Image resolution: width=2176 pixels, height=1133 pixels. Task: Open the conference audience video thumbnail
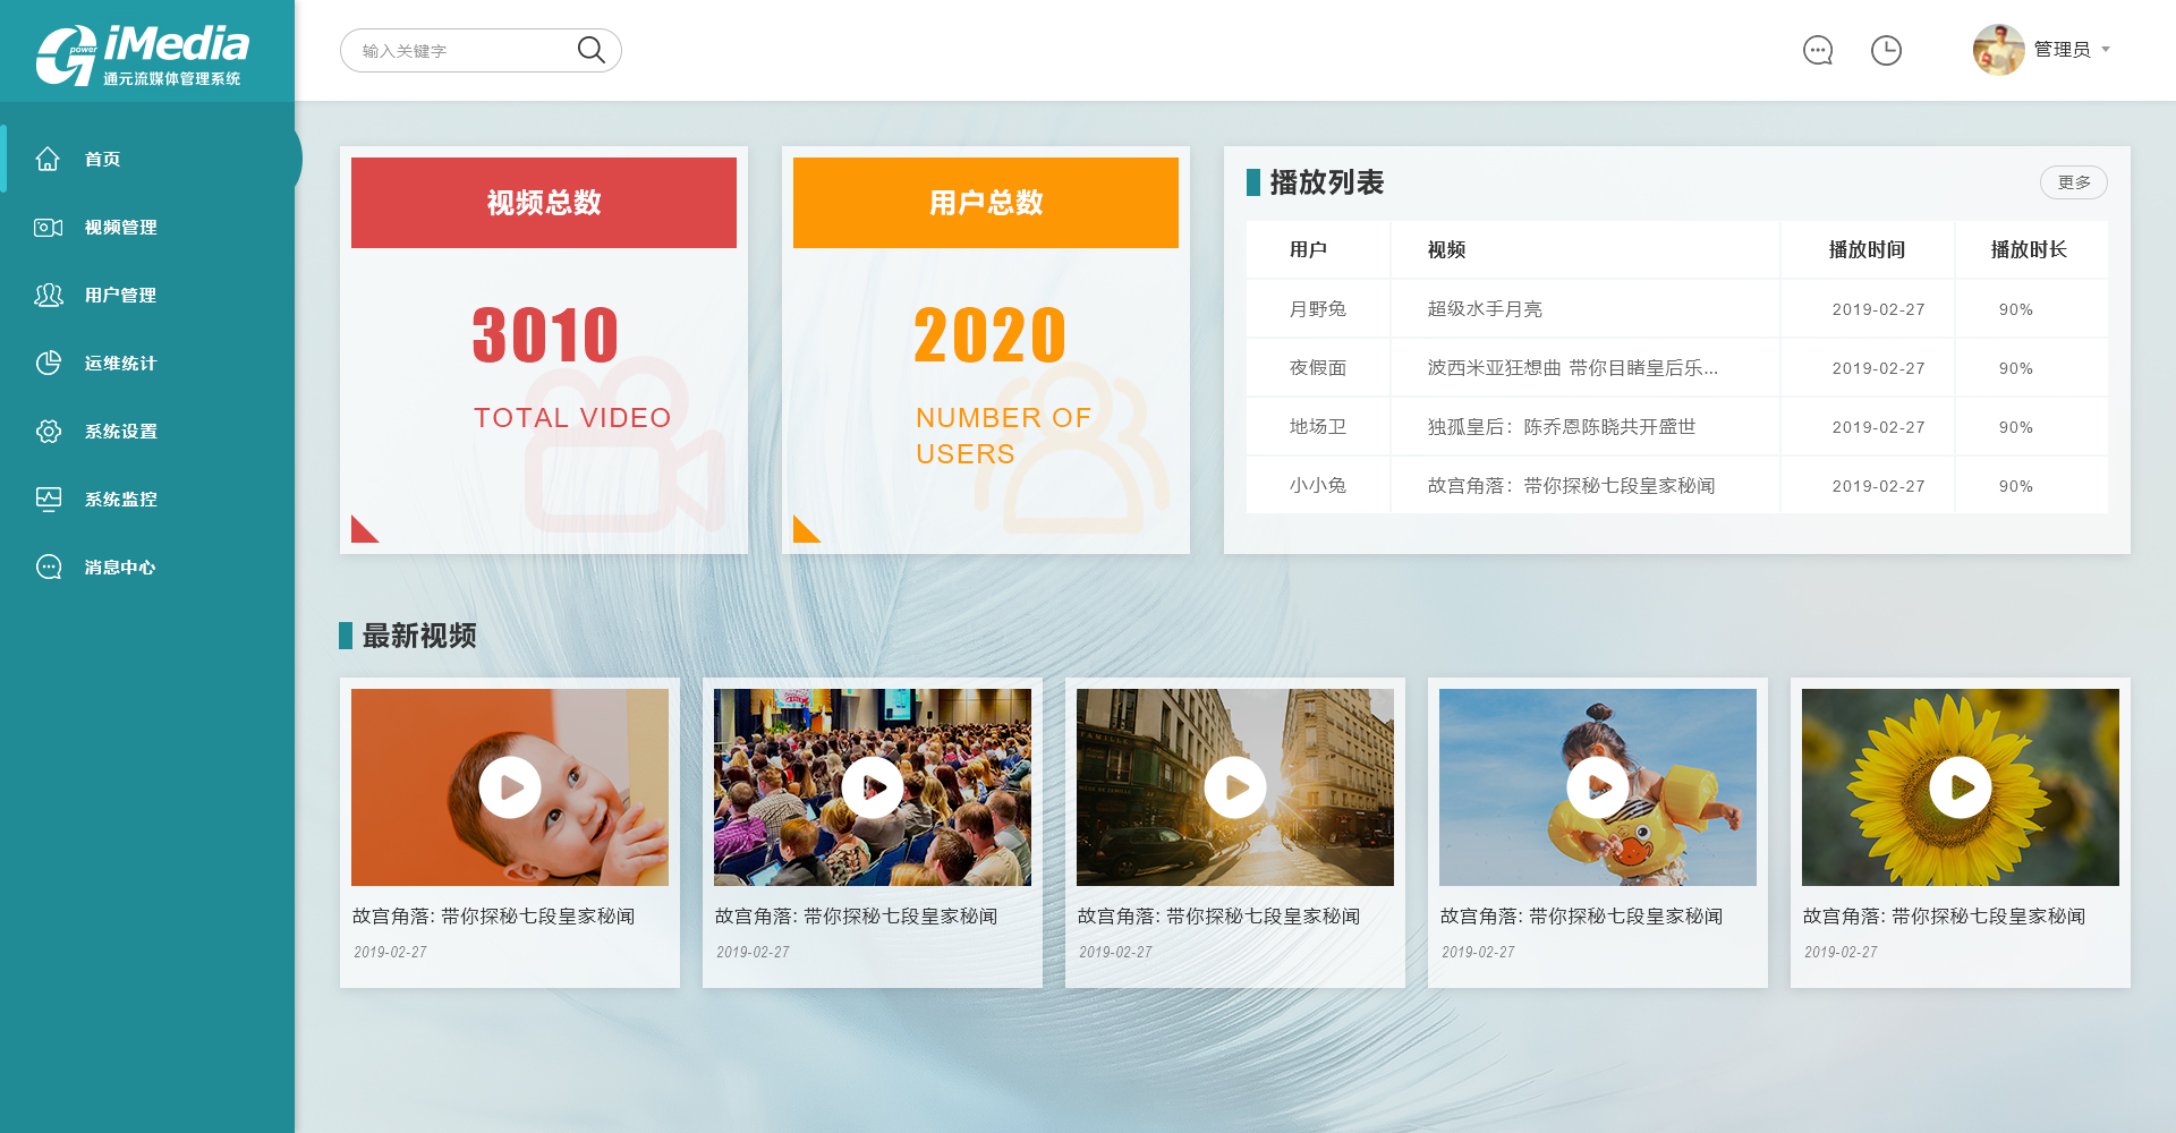click(x=872, y=787)
